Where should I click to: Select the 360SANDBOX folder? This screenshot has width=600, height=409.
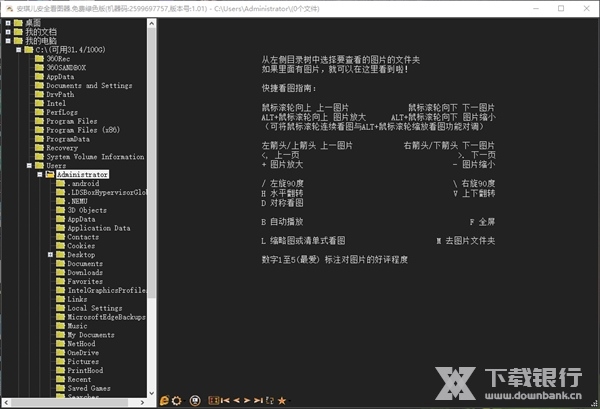point(69,67)
